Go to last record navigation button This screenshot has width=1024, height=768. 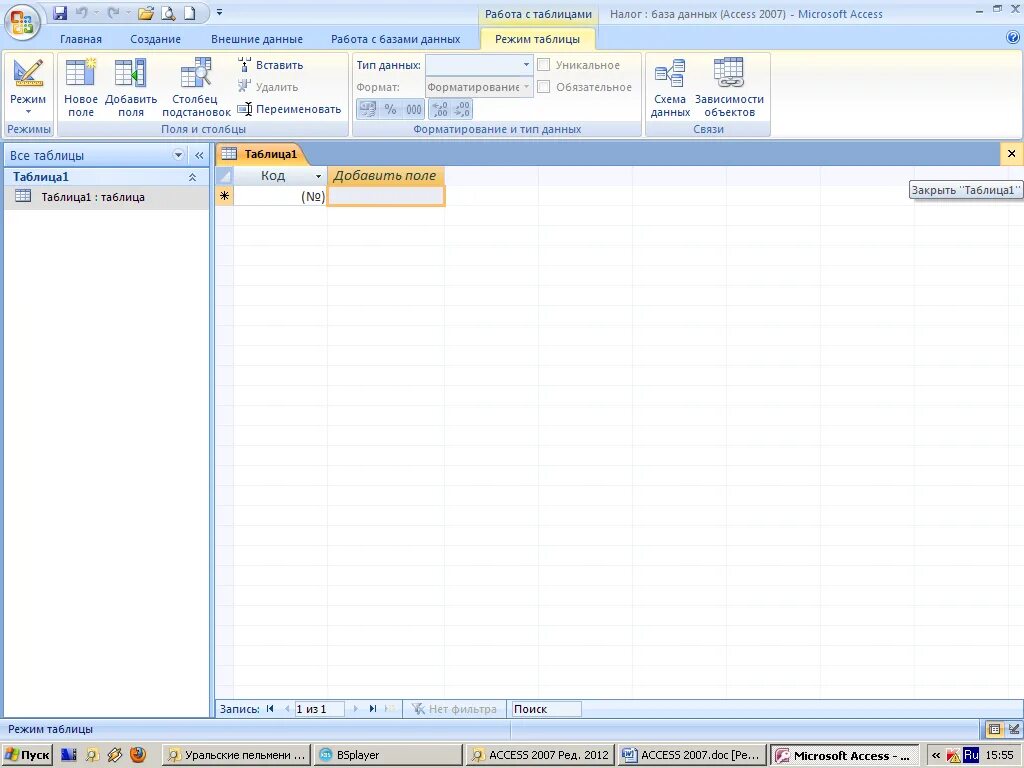pyautogui.click(x=372, y=709)
